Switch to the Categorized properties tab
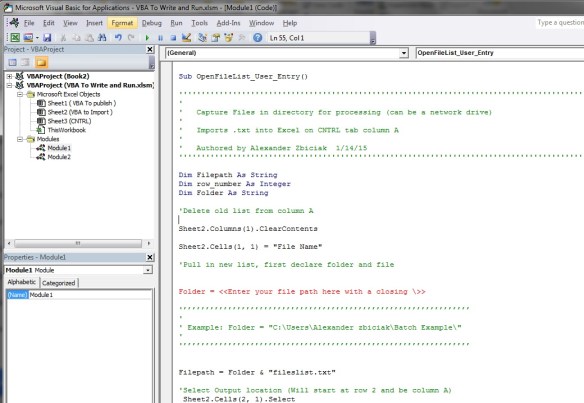The image size is (584, 403). 58,283
